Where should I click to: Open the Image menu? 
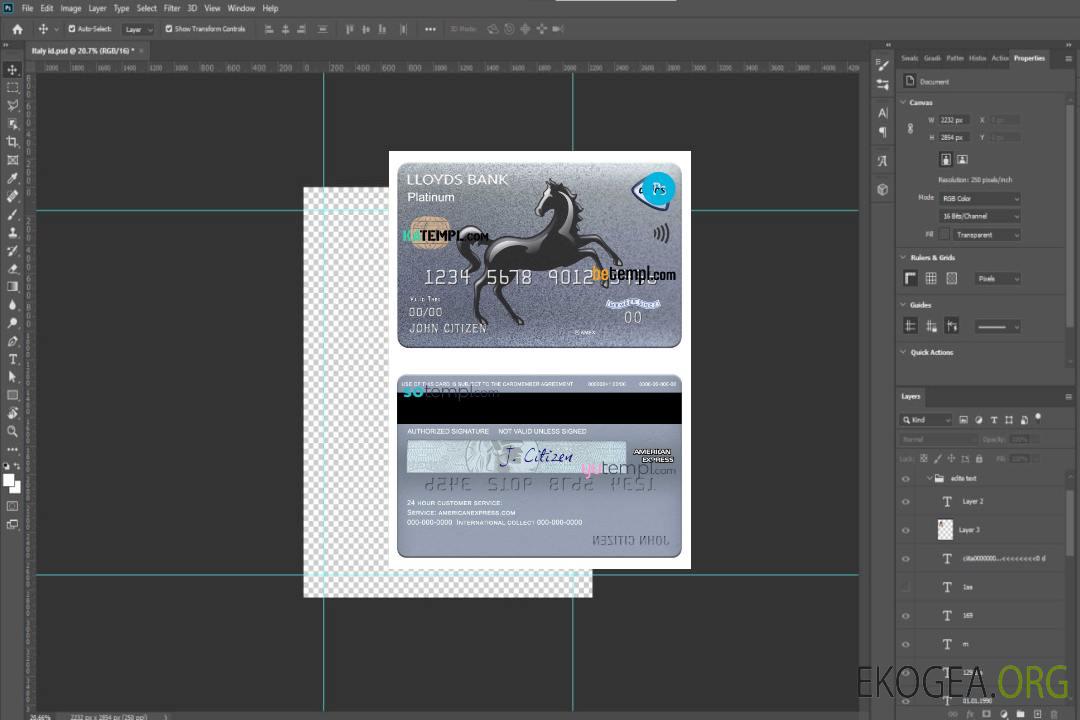coord(71,8)
